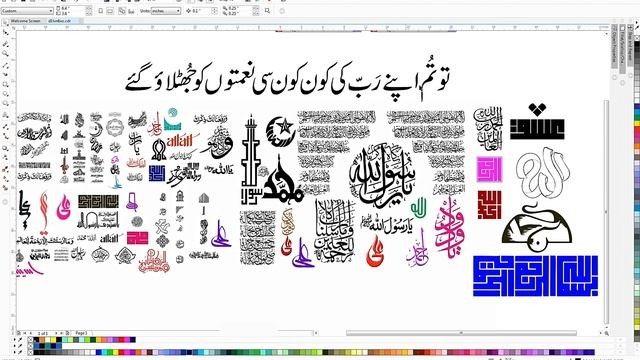Go to the next page in the navigator
This screenshot has width=640, height=360.
click(56, 333)
